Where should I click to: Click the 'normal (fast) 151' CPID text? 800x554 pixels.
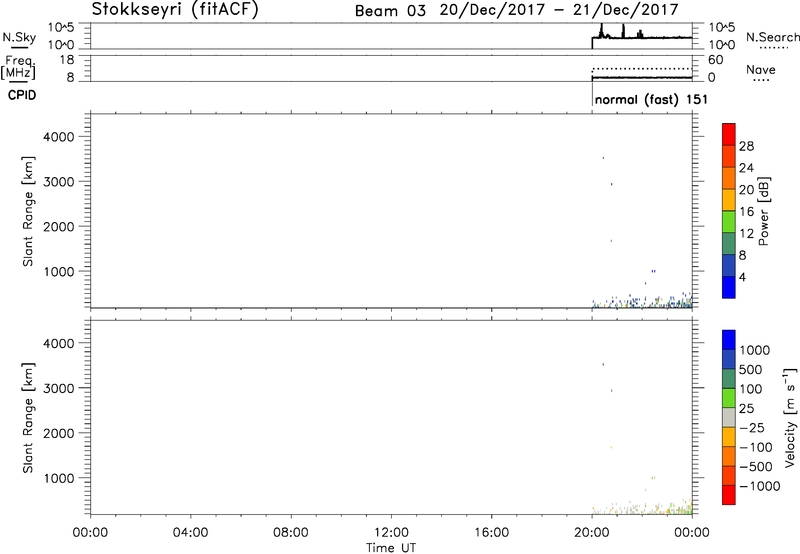[x=651, y=99]
